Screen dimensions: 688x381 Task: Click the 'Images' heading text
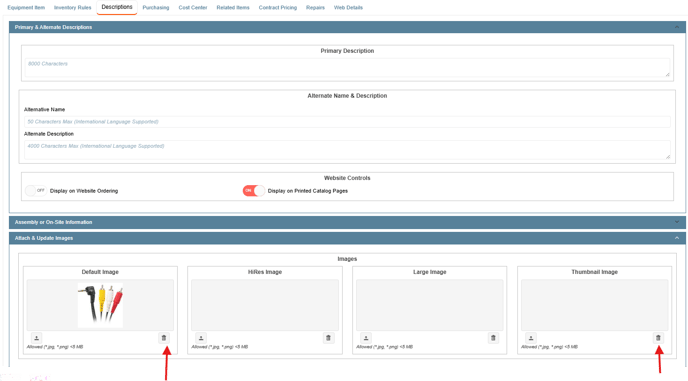click(x=347, y=259)
